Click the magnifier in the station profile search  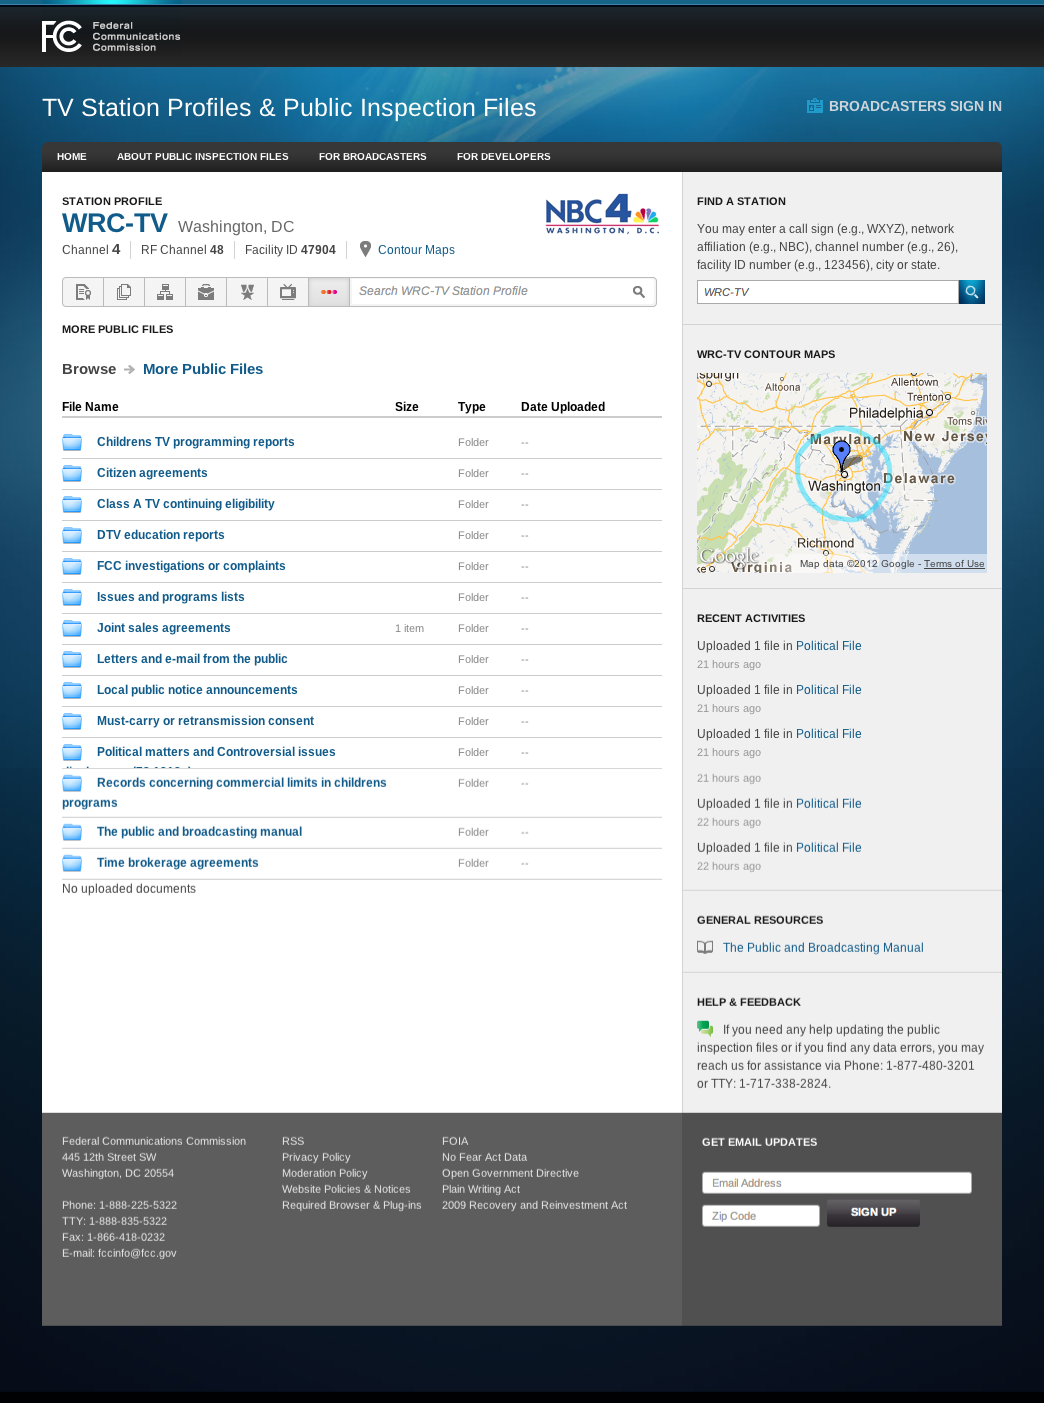click(x=639, y=292)
